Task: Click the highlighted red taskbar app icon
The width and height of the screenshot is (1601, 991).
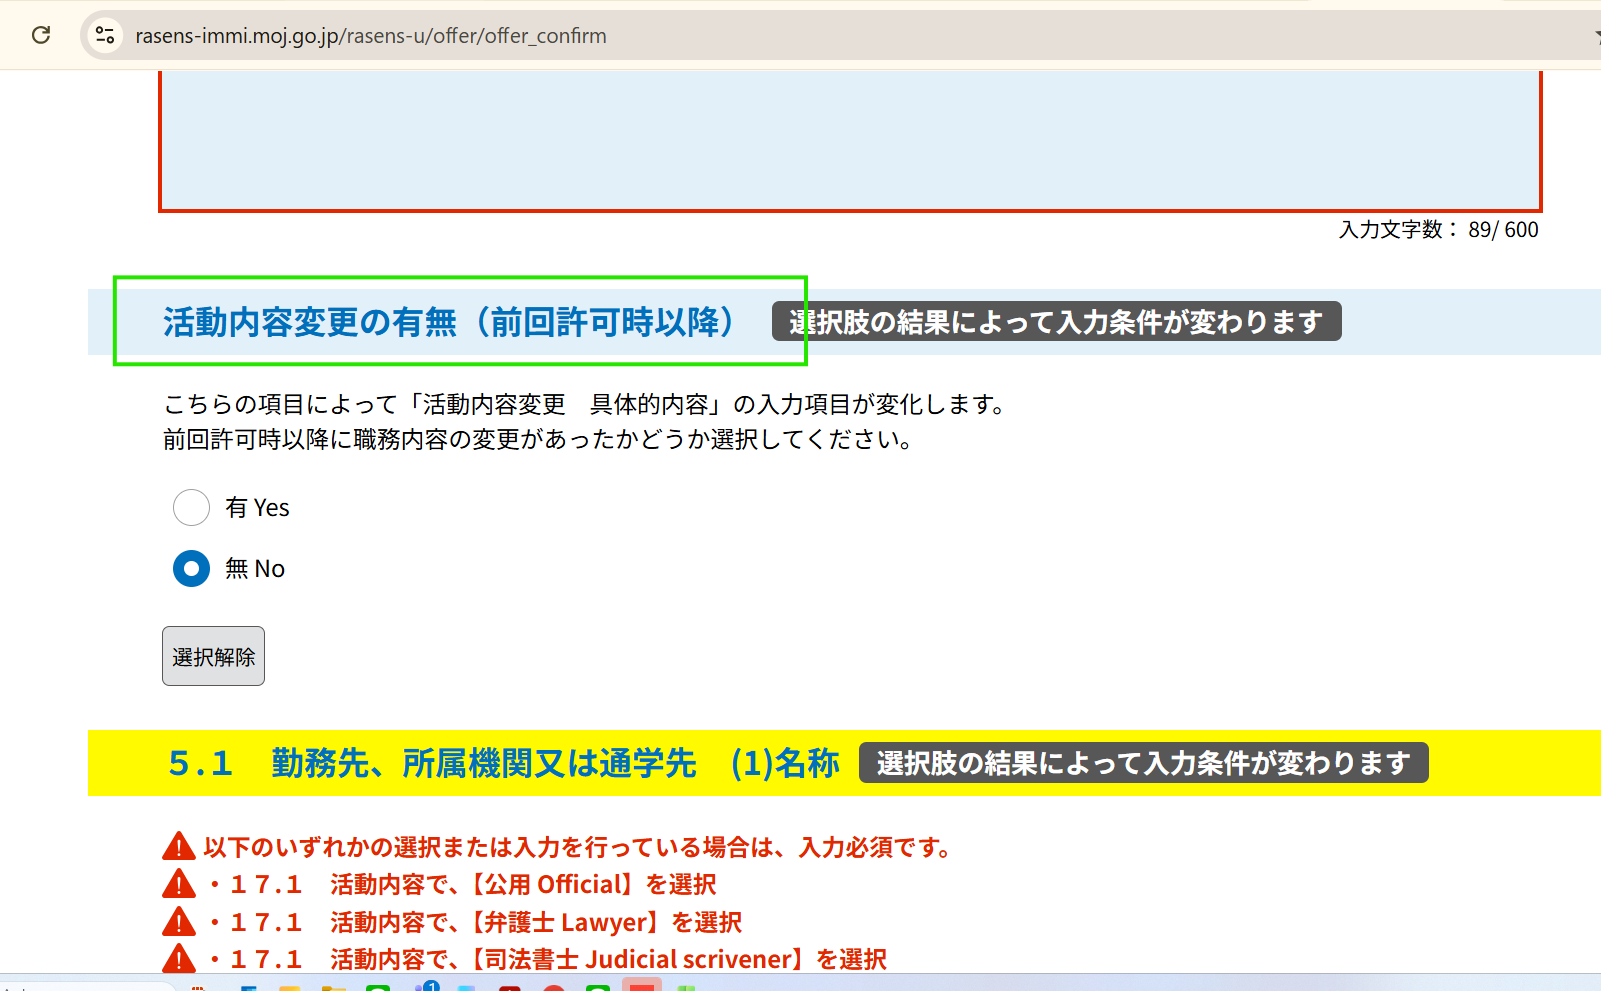Action: click(641, 986)
